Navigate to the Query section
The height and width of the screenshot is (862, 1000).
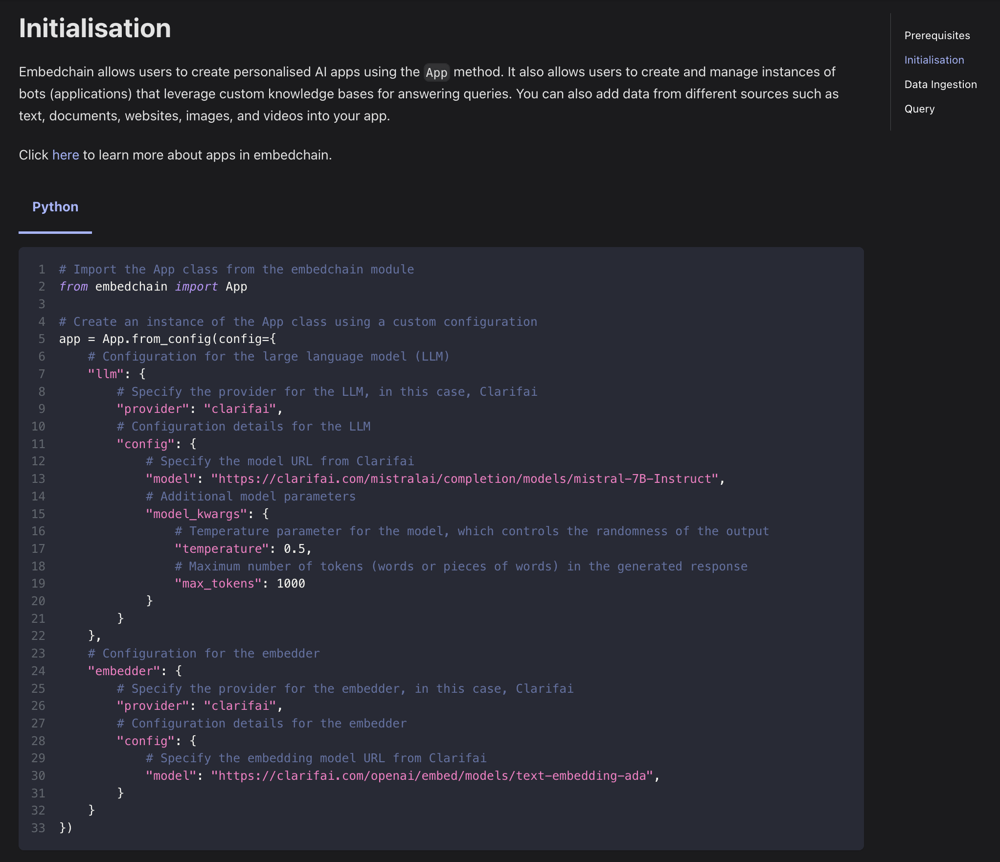(919, 109)
